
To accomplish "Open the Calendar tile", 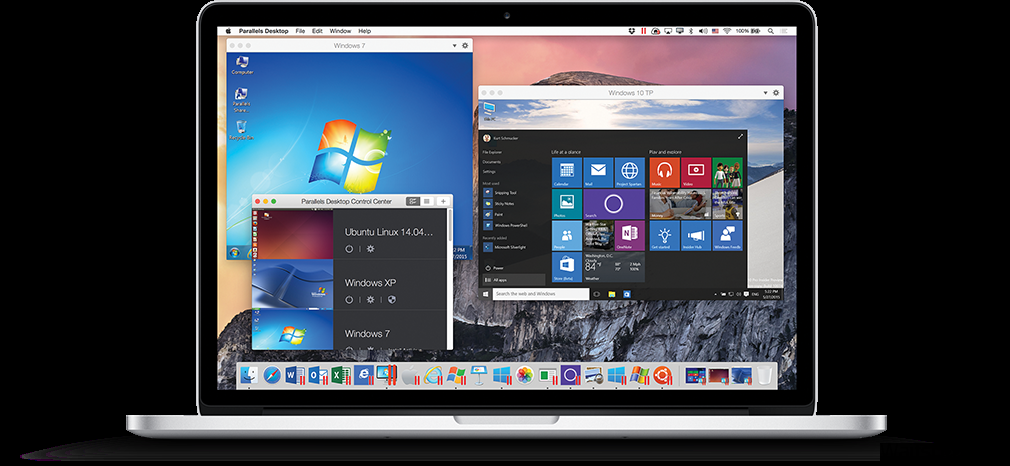I will pyautogui.click(x=565, y=172).
